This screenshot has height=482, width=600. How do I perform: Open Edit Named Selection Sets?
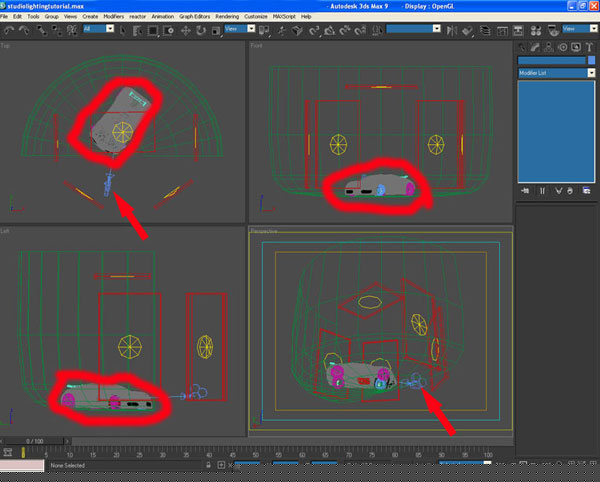tap(377, 30)
